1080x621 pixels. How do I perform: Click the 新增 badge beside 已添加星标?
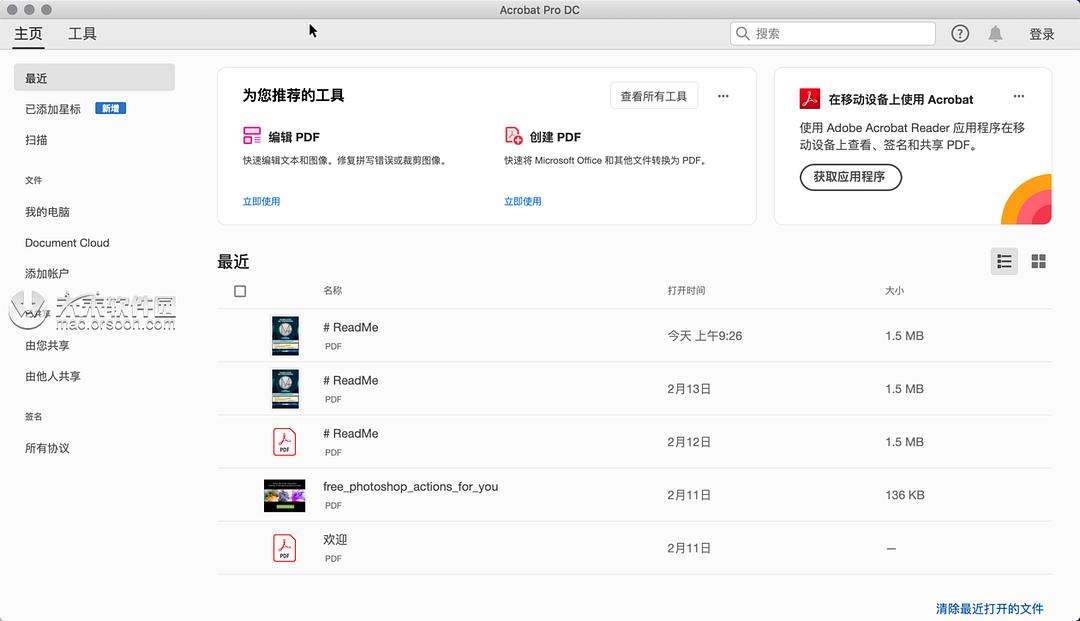[110, 108]
